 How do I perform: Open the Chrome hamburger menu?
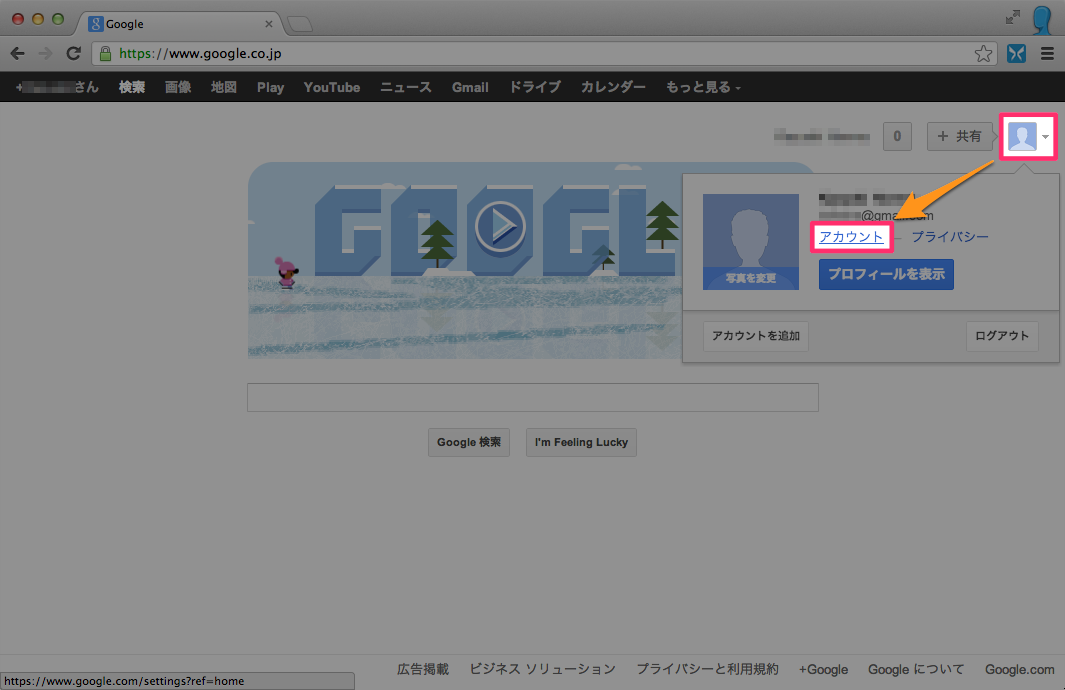tap(1047, 54)
